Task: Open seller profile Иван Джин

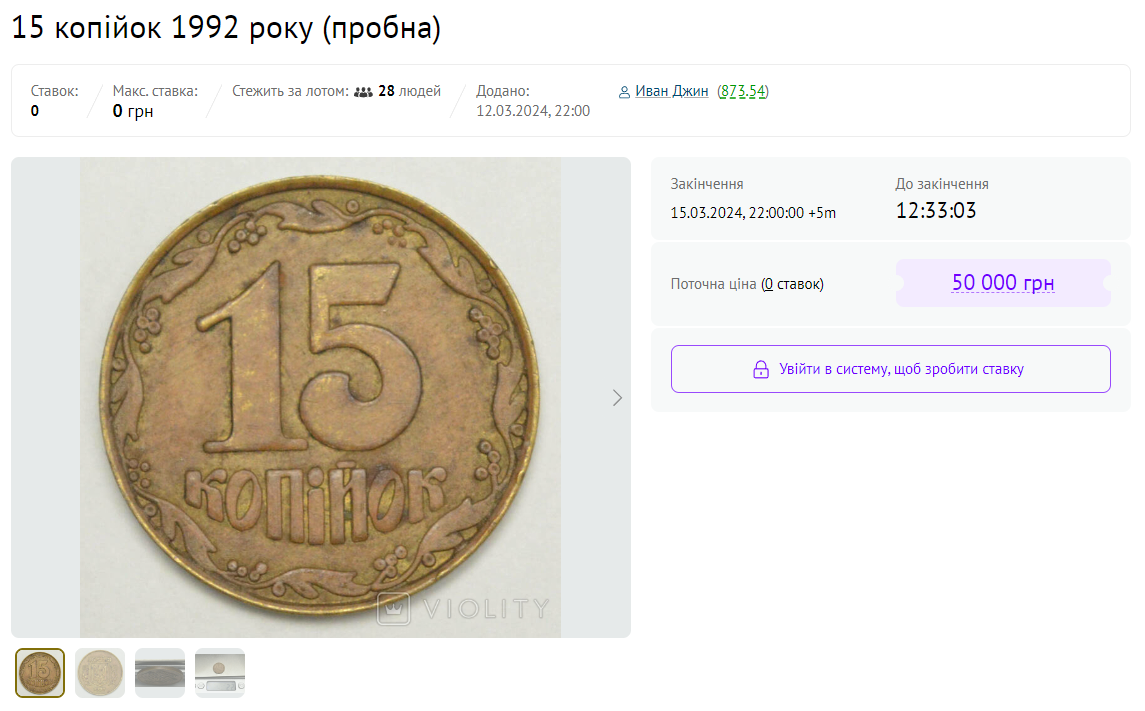Action: pyautogui.click(x=671, y=91)
